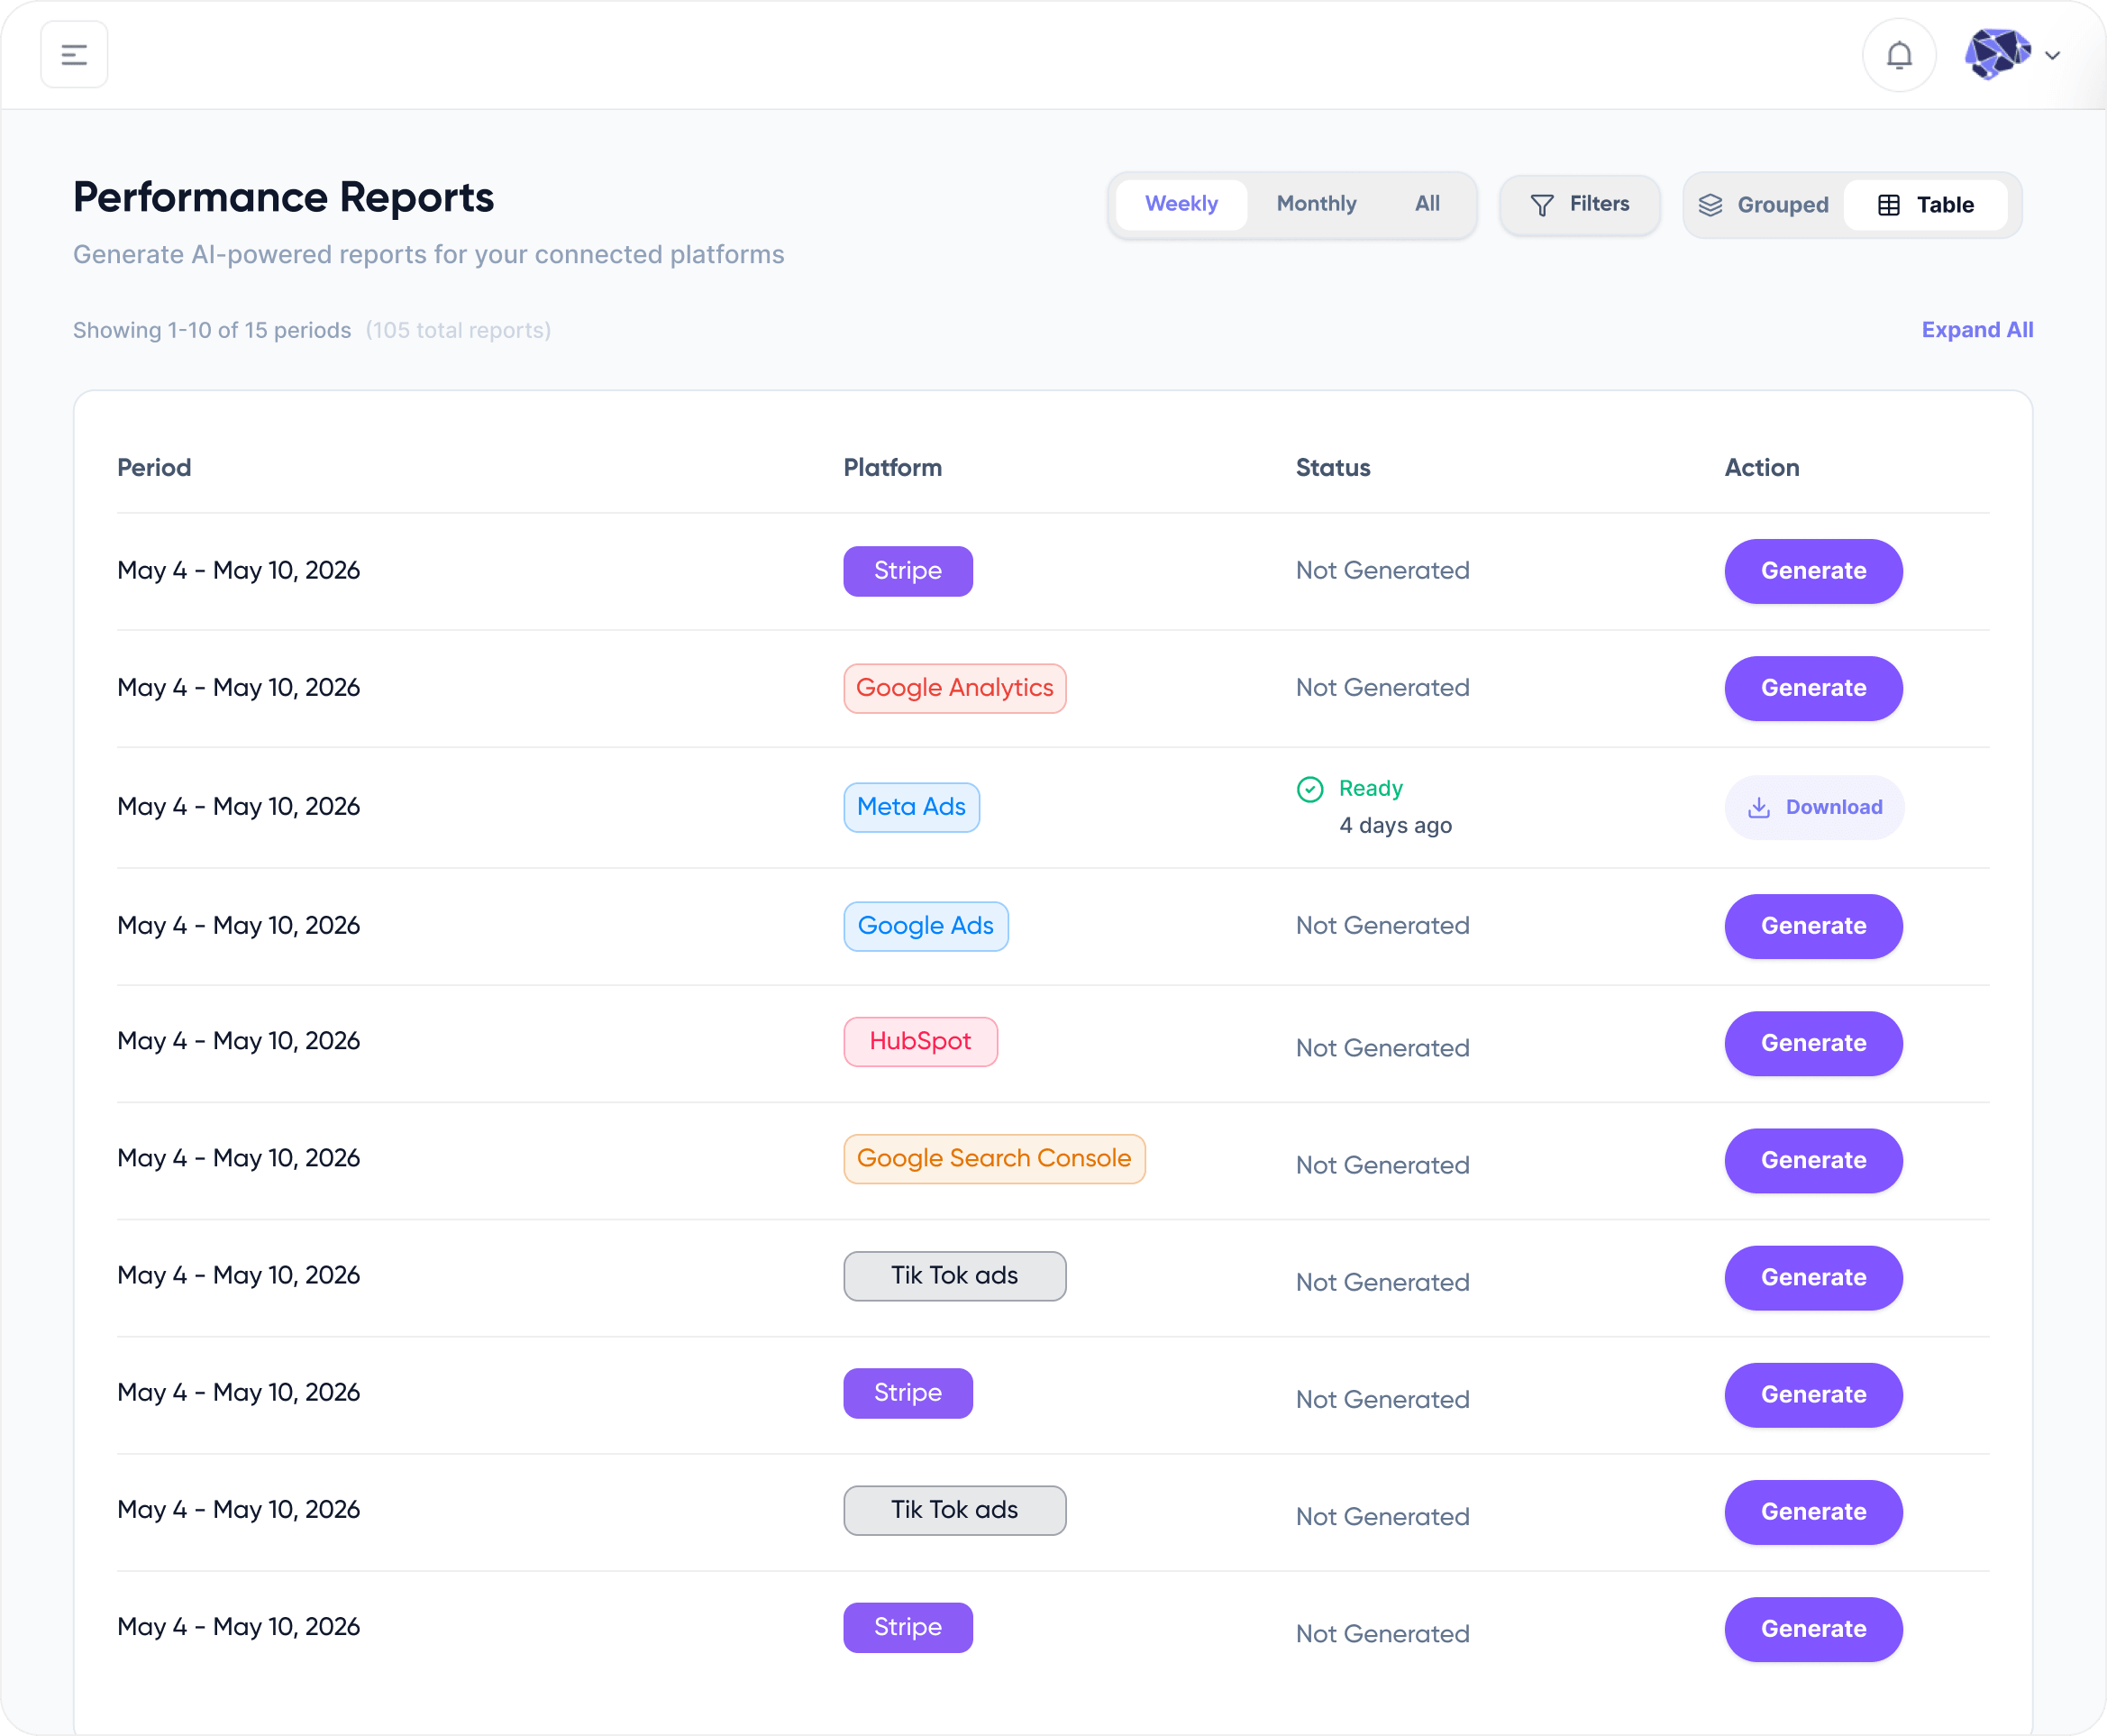2107x1736 pixels.
Task: Click the Google Search Console platform tag
Action: (x=994, y=1158)
